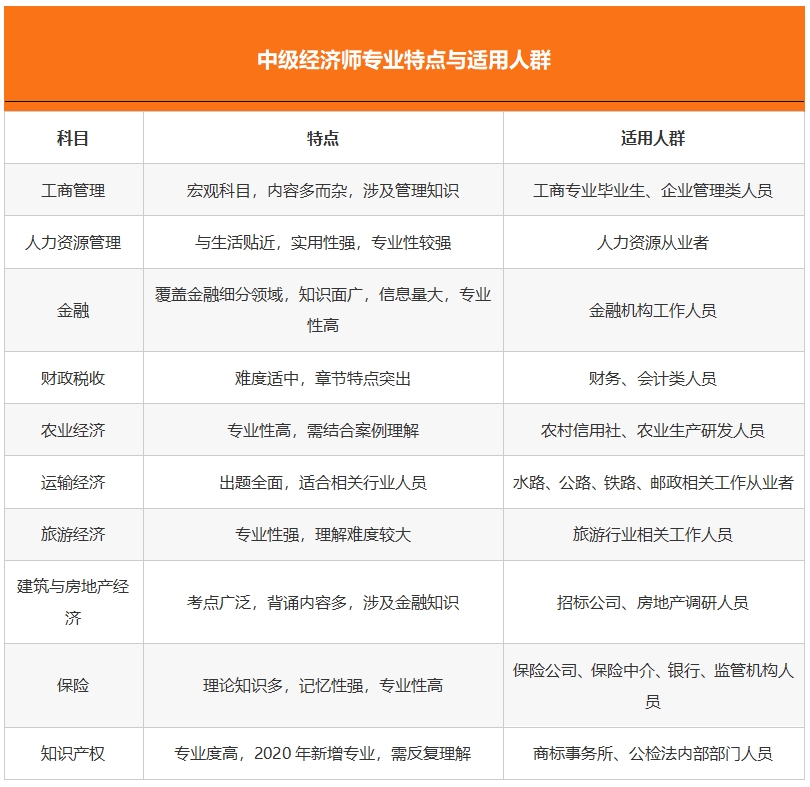Viewport: 810px width, 787px height.
Task: Click 农村信用社、农业生产研发人员 cell
Action: 653,430
